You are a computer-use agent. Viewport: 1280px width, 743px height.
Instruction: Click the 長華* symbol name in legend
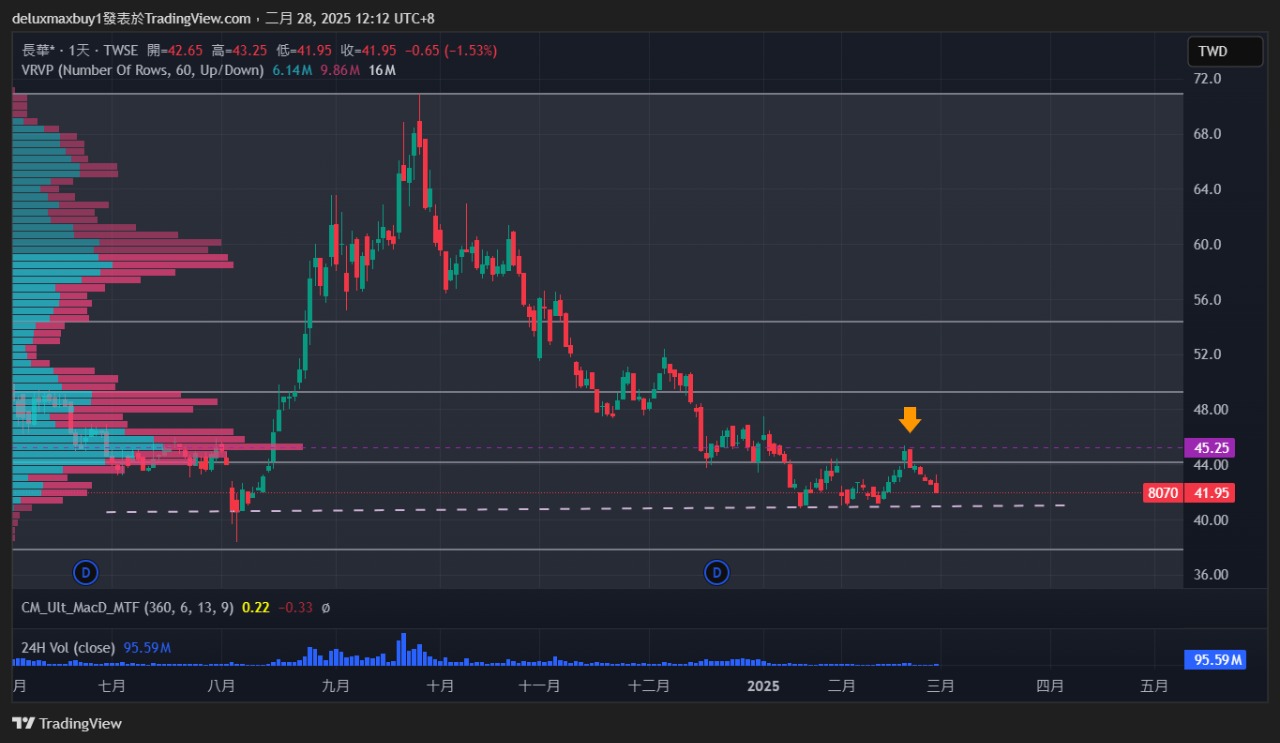tap(37, 50)
